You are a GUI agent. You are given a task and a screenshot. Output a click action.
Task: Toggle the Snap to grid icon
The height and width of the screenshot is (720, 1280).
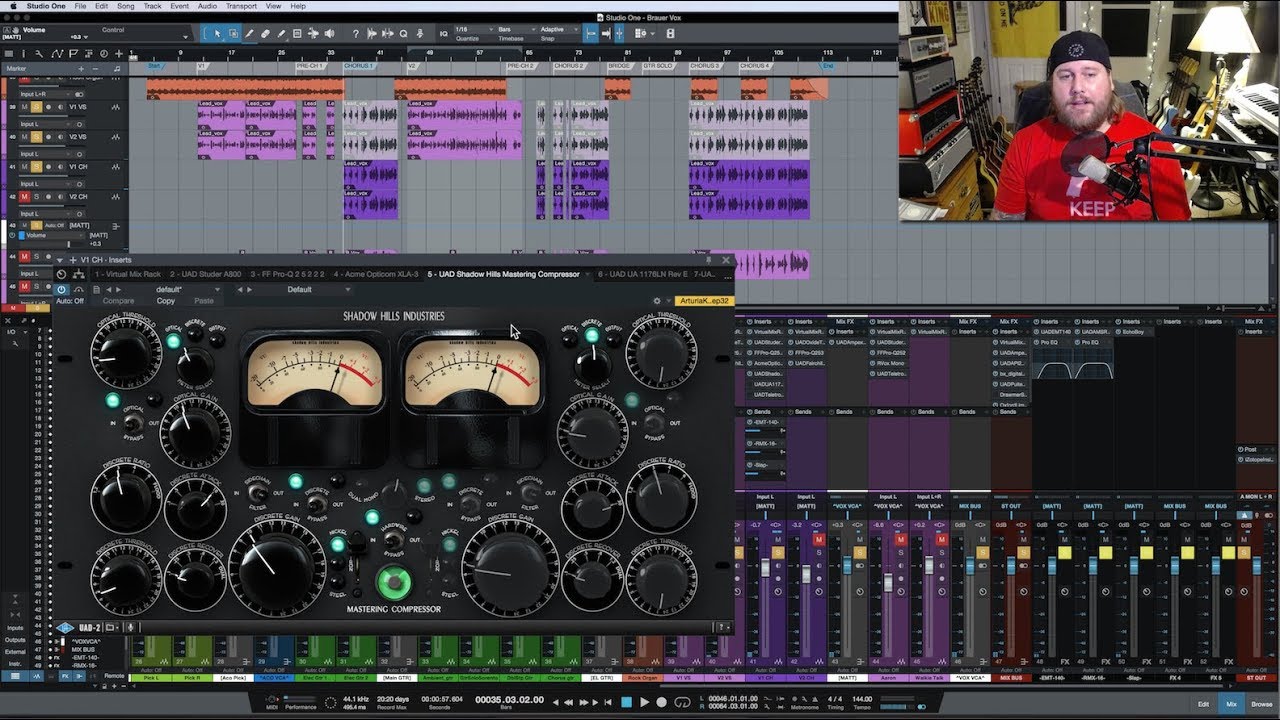click(591, 34)
